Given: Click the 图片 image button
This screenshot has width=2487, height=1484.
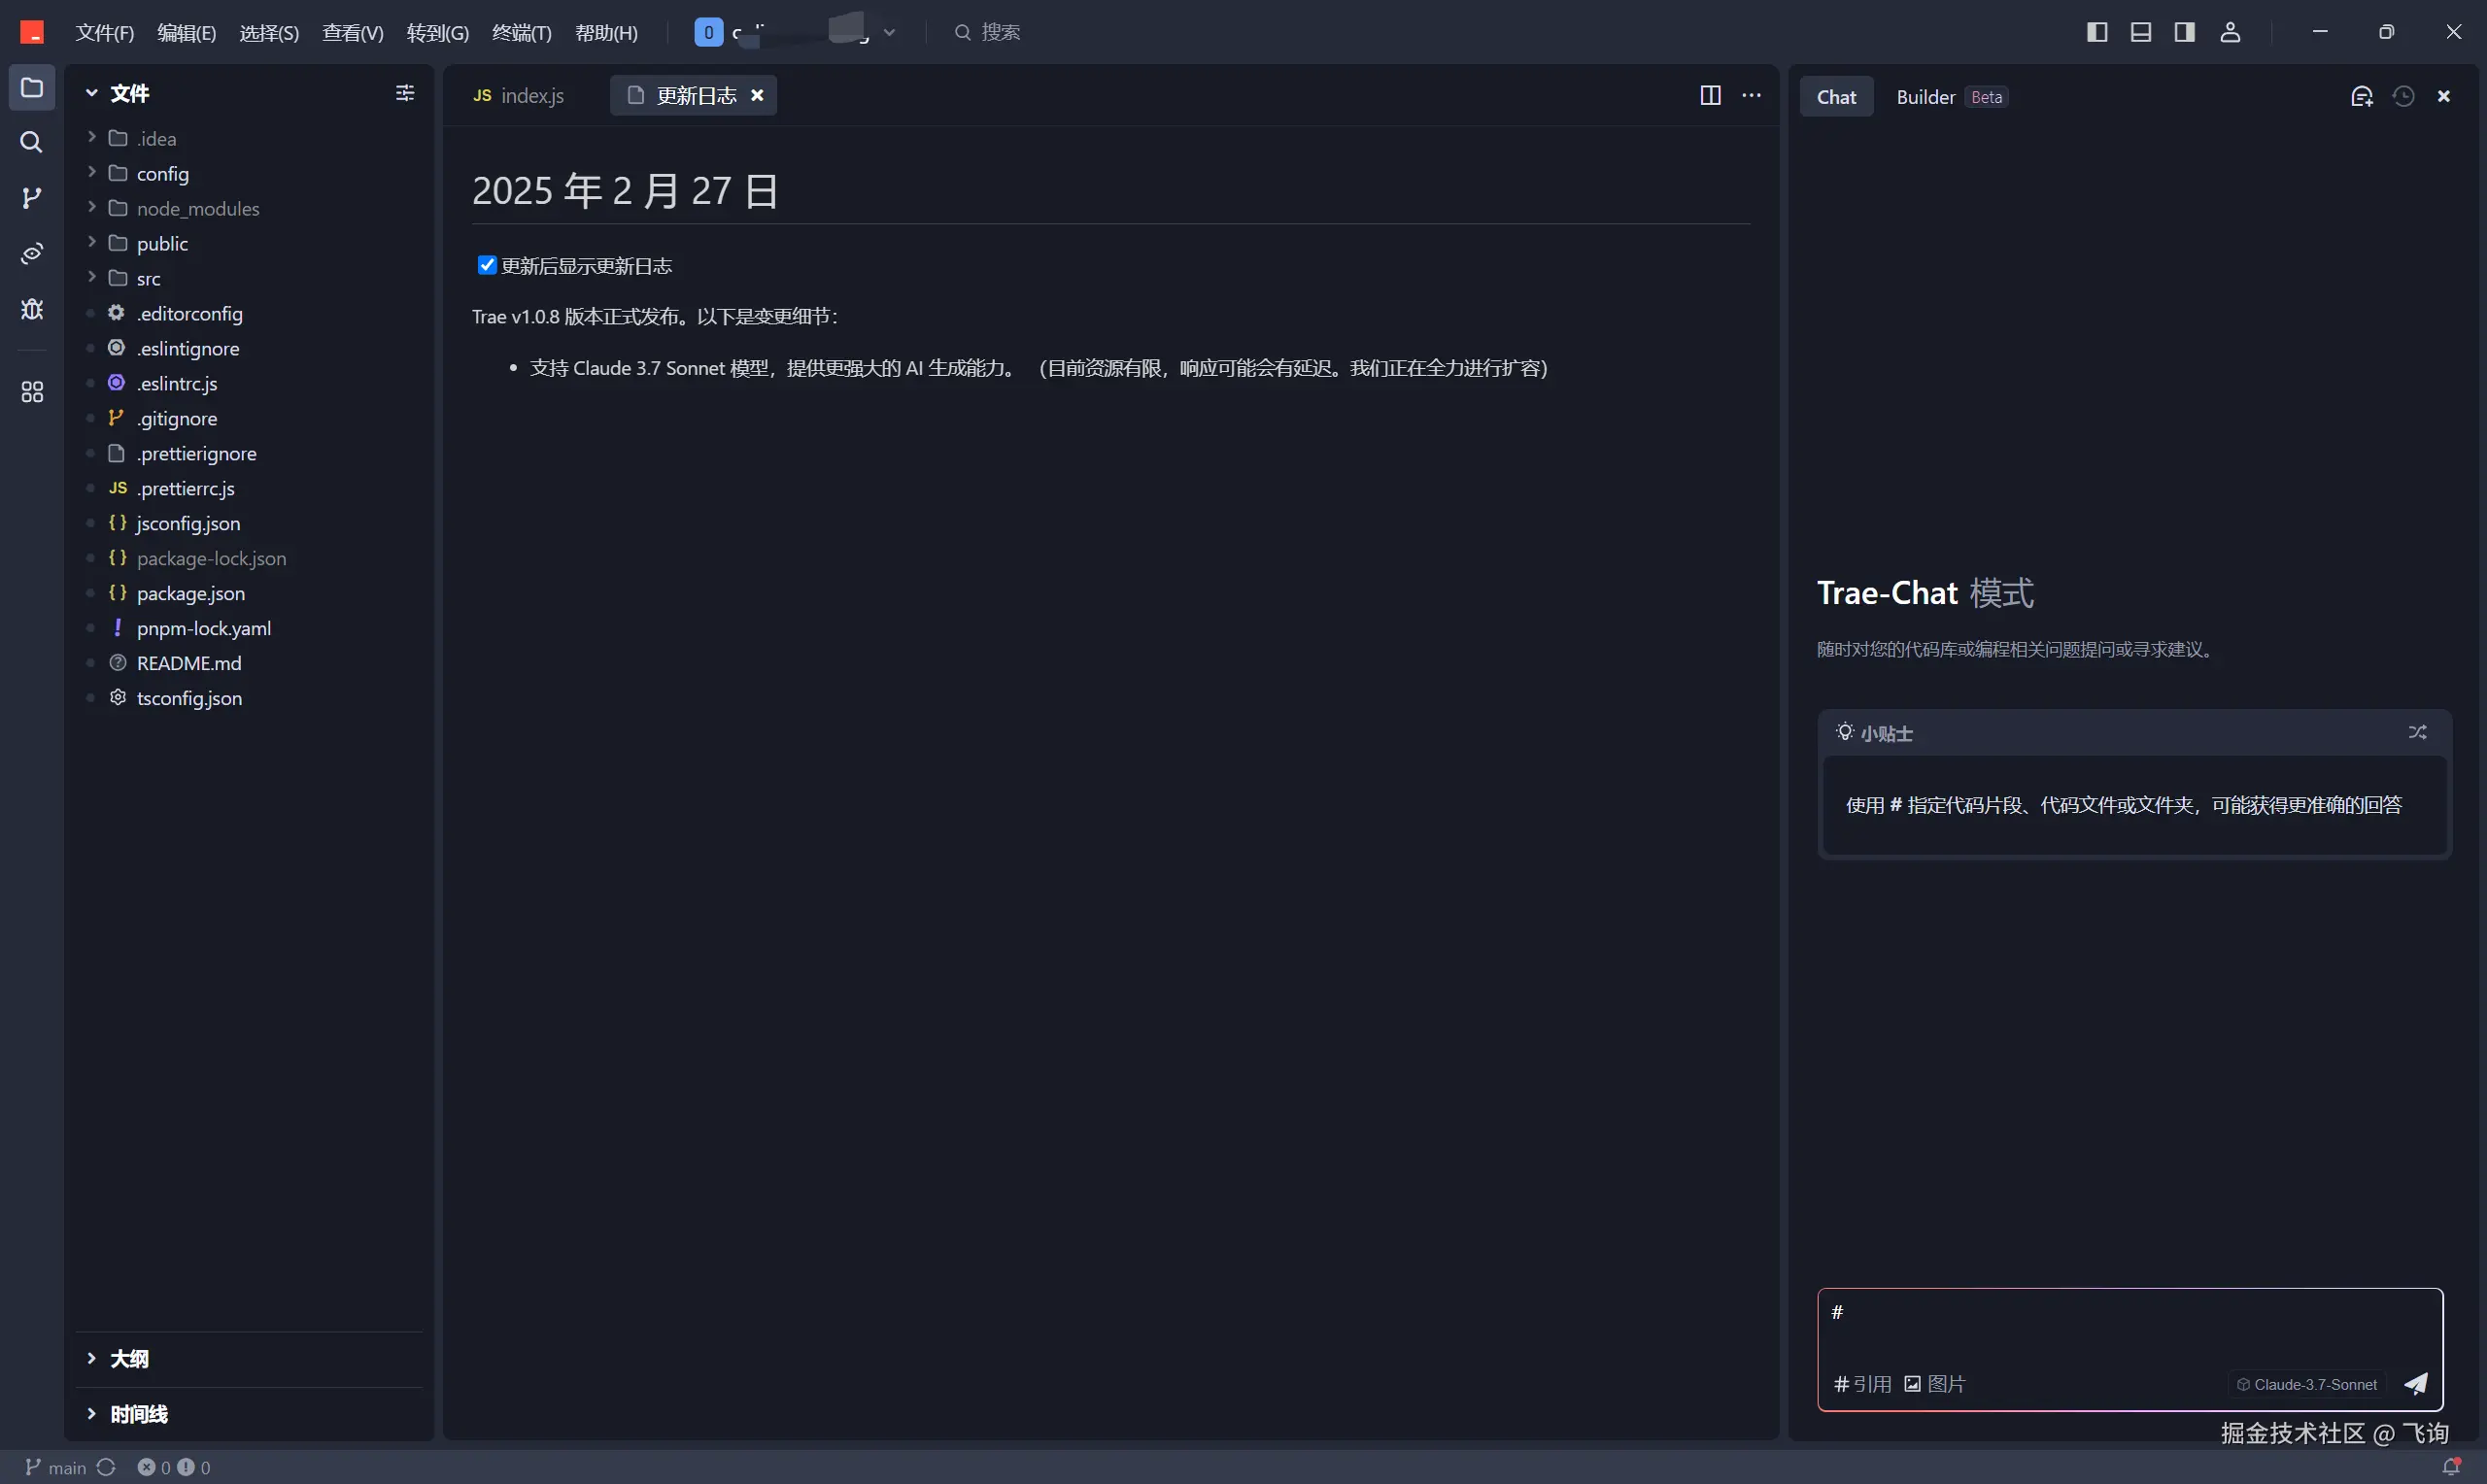Looking at the screenshot, I should point(1934,1383).
